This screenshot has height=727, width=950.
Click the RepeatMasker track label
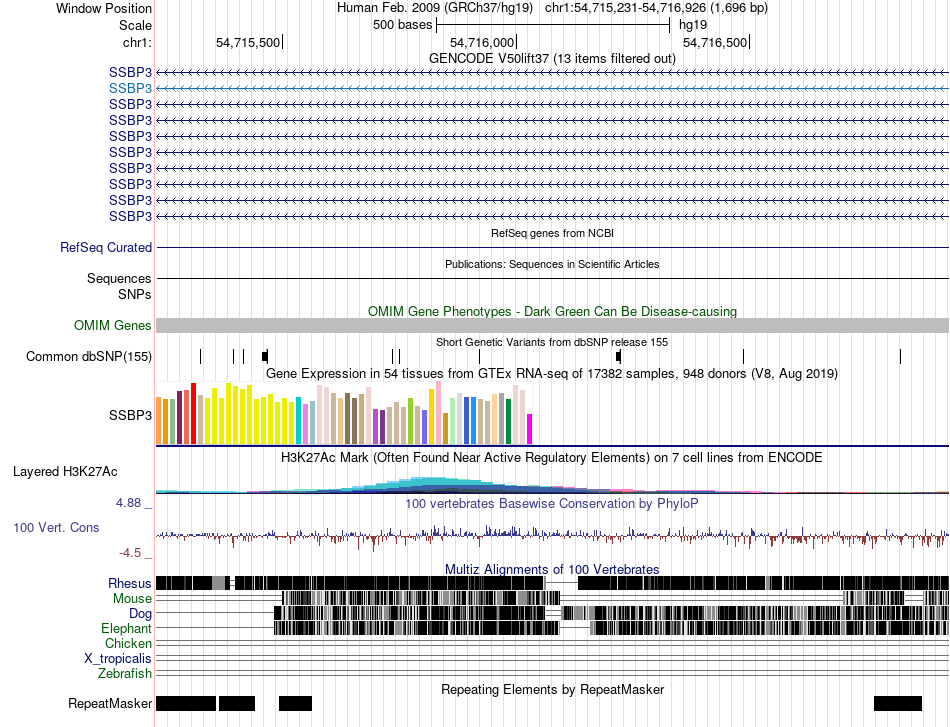click(x=110, y=703)
